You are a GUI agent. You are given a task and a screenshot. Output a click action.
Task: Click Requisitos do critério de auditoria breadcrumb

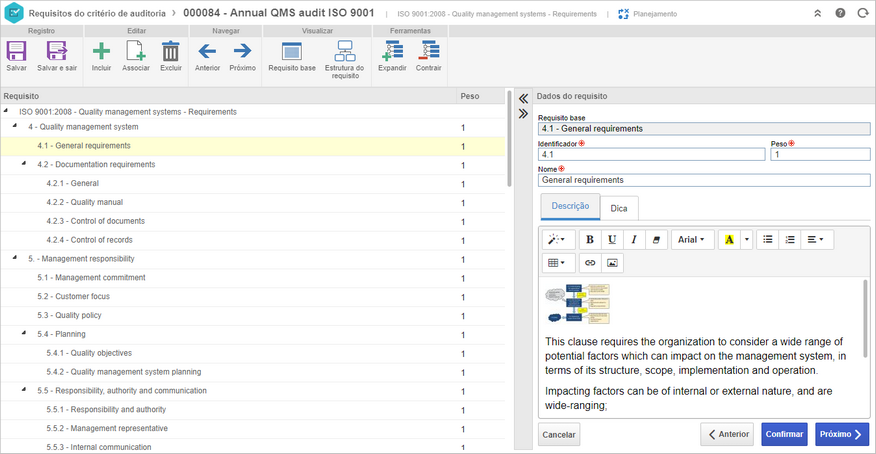coord(97,13)
